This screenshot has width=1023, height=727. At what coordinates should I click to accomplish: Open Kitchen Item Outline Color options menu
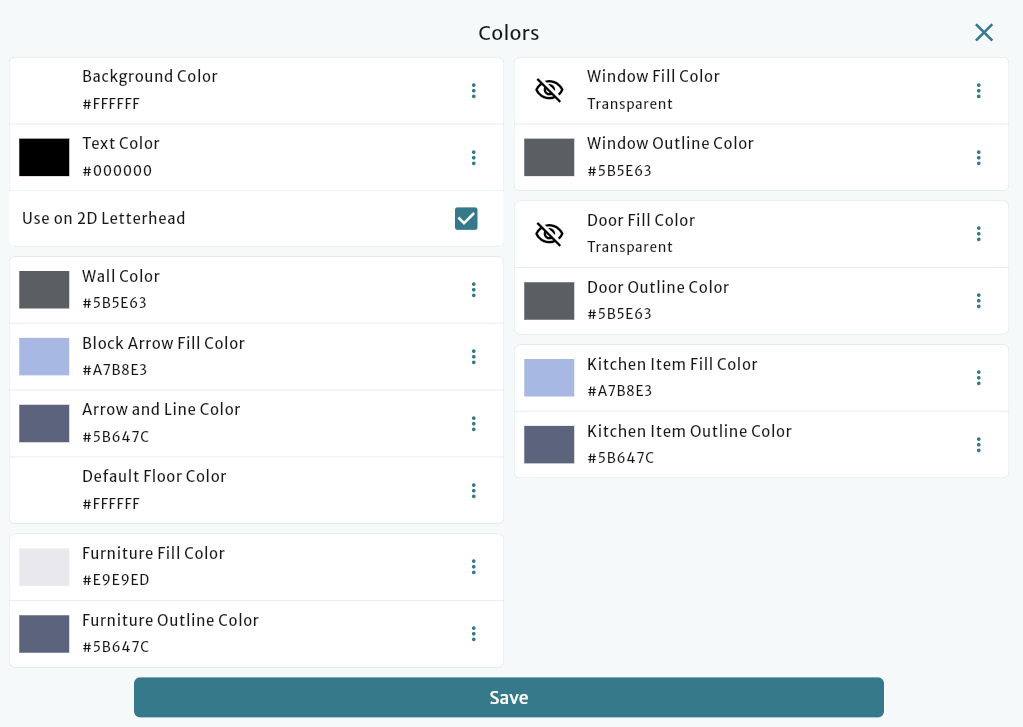(x=979, y=444)
